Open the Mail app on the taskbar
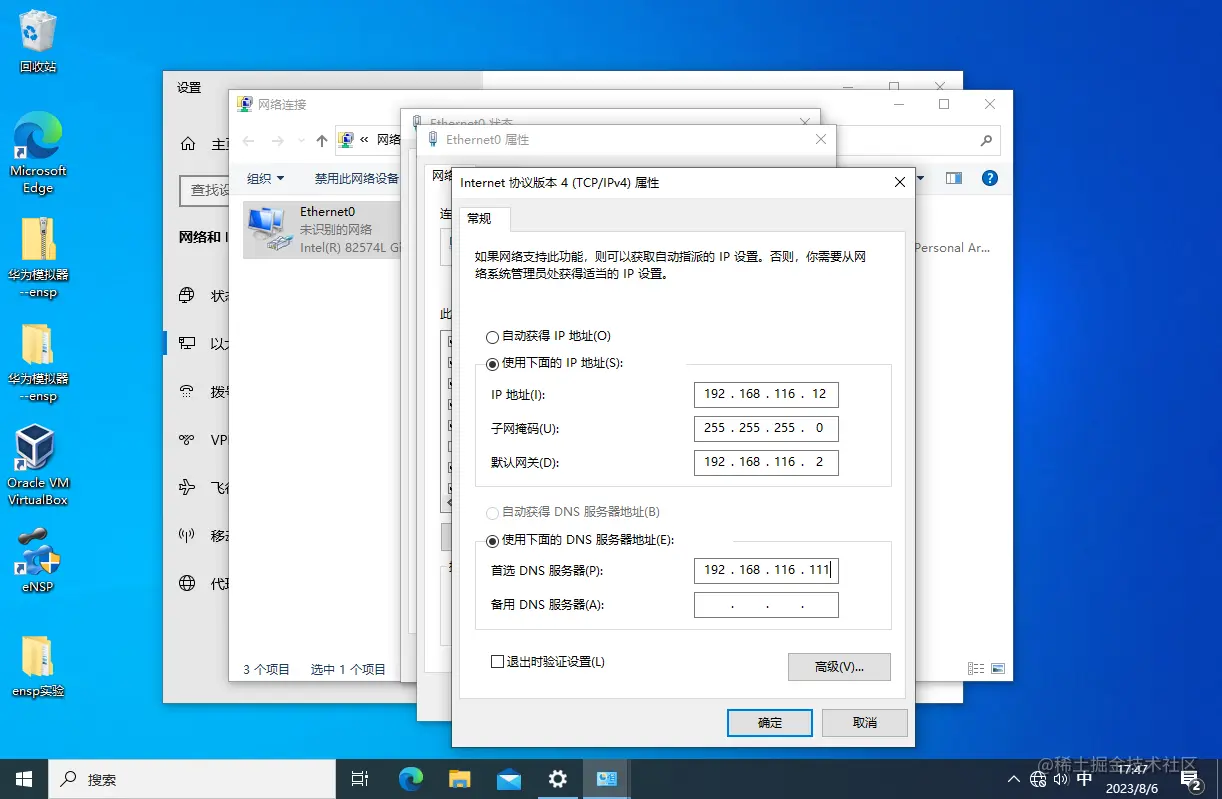1222x799 pixels. pos(508,779)
